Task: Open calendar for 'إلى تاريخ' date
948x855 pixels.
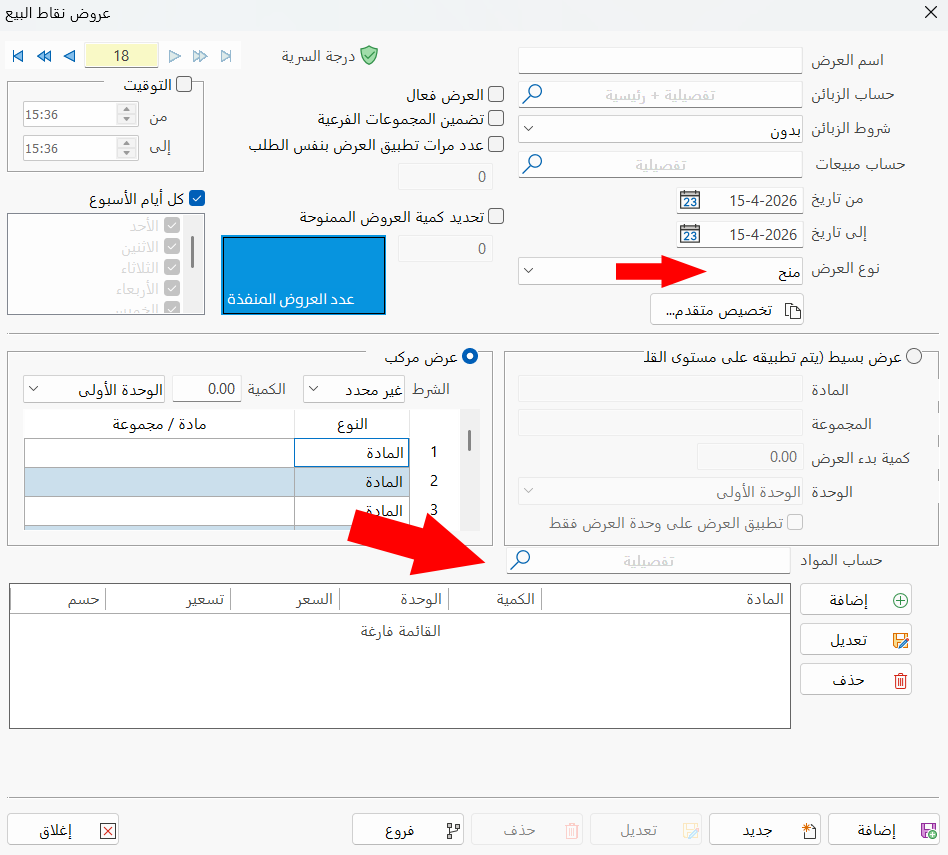Action: coord(690,234)
